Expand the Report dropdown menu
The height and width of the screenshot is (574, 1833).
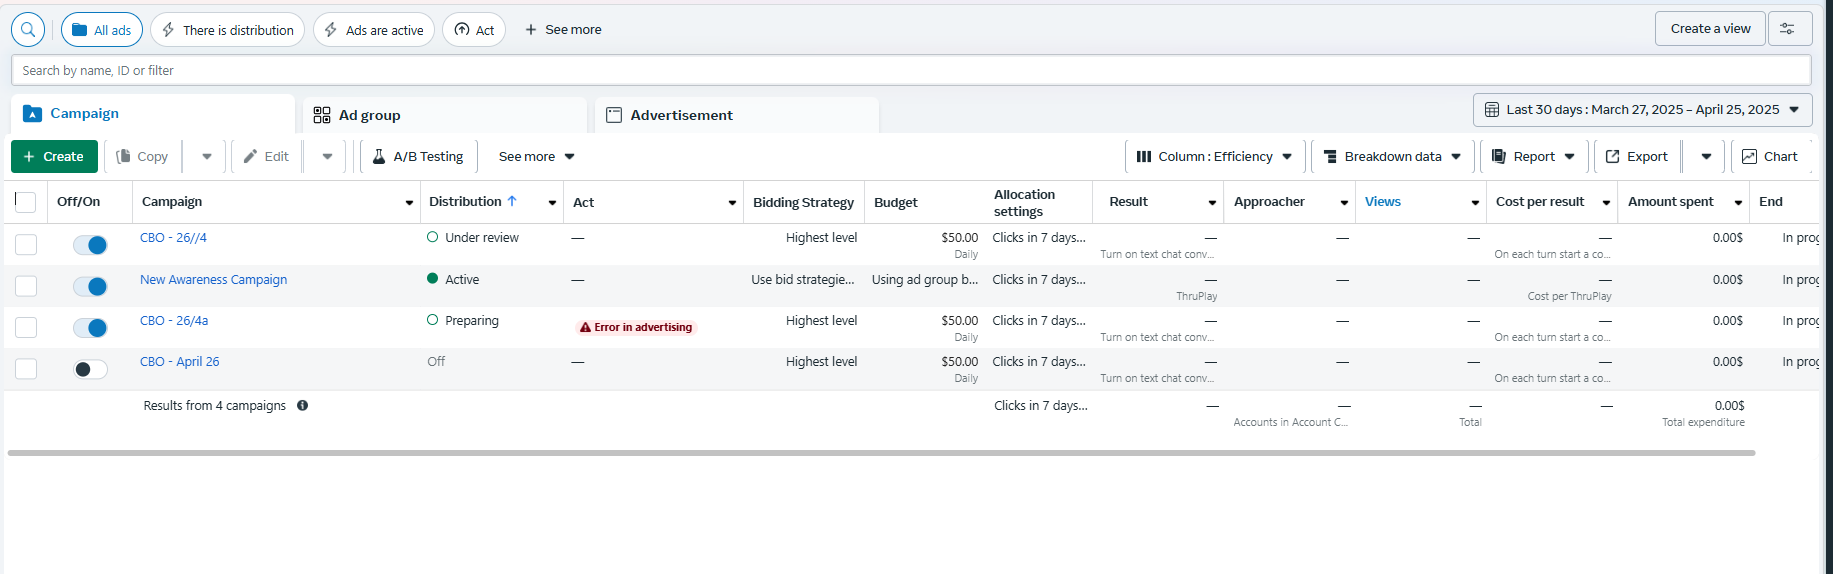click(1533, 157)
